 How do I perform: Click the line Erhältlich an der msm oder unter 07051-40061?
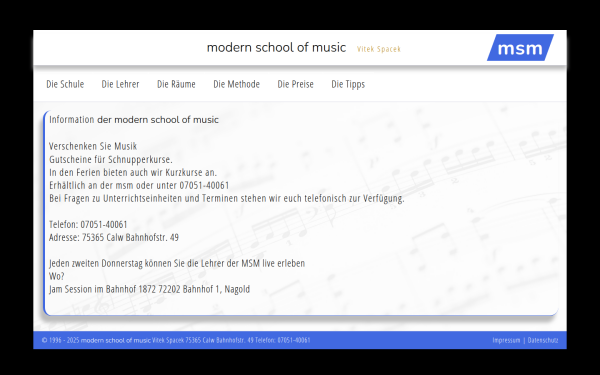coord(139,185)
